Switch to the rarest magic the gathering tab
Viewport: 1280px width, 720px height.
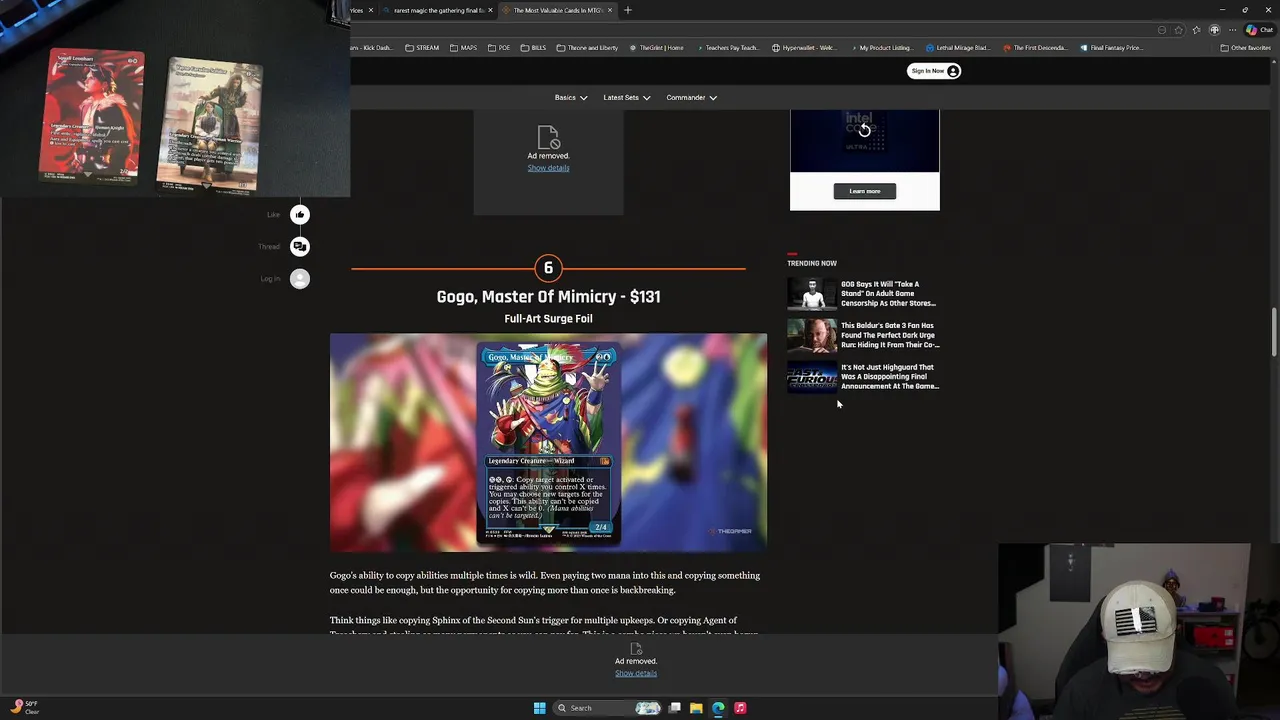click(x=437, y=10)
